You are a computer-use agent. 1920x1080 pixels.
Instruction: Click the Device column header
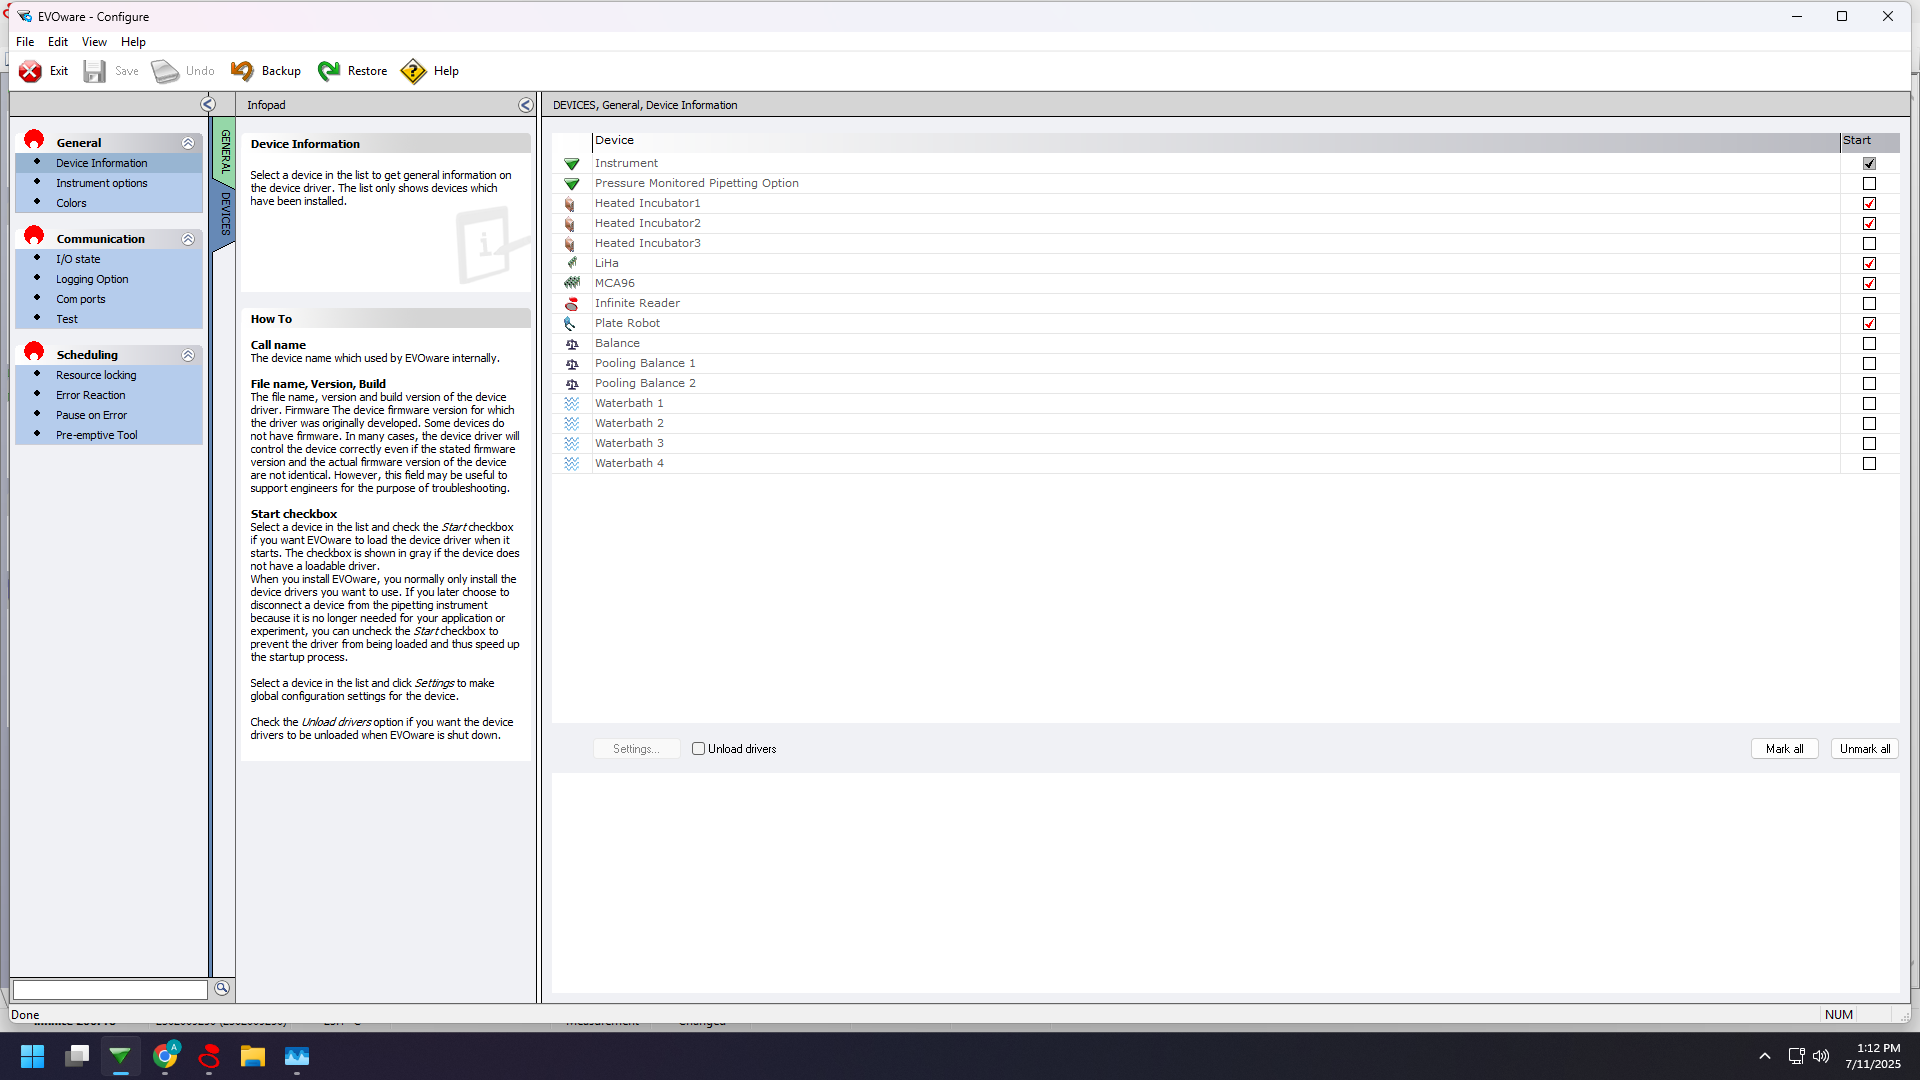pos(1216,141)
